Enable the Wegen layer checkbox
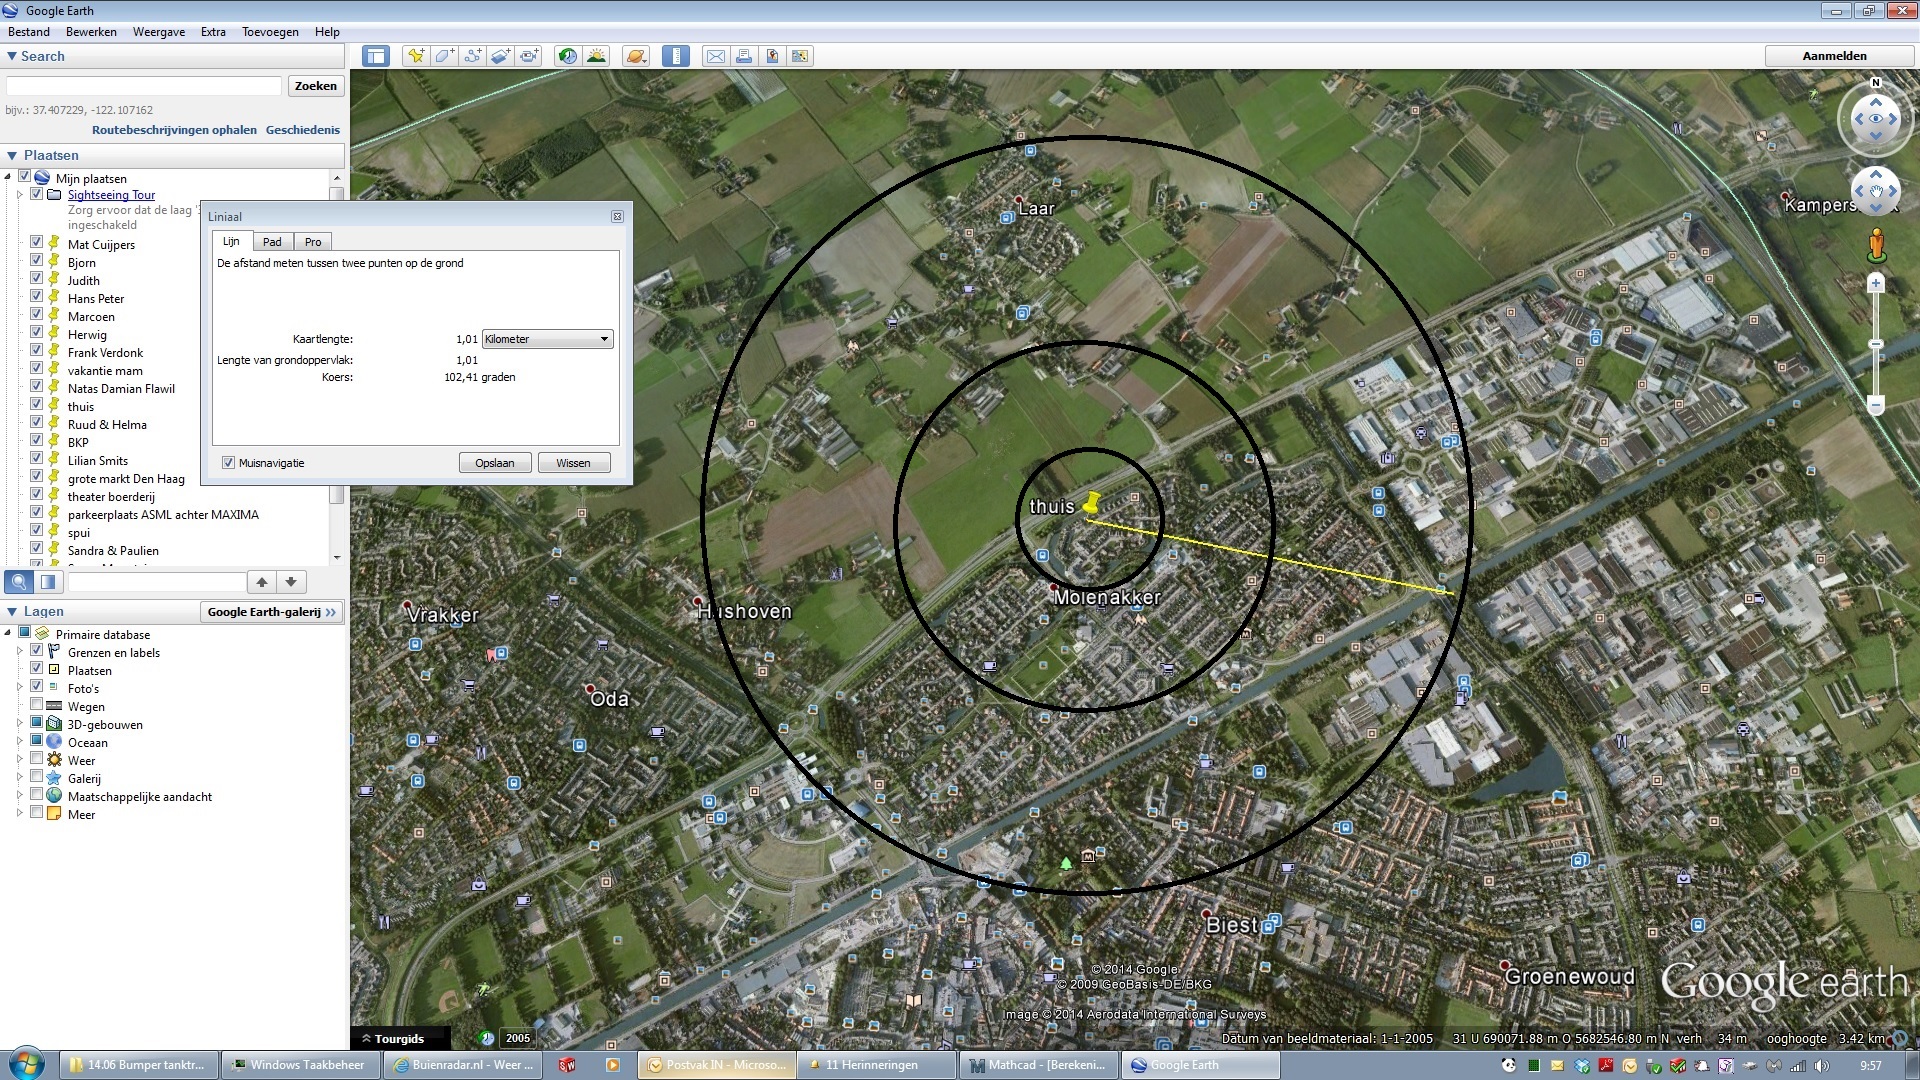 tap(37, 705)
